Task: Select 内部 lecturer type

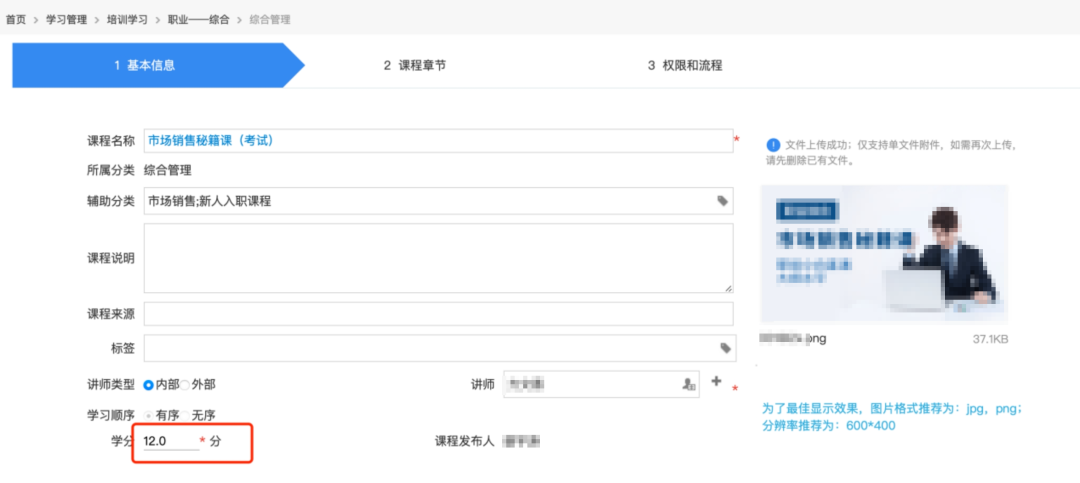Action: (x=148, y=384)
